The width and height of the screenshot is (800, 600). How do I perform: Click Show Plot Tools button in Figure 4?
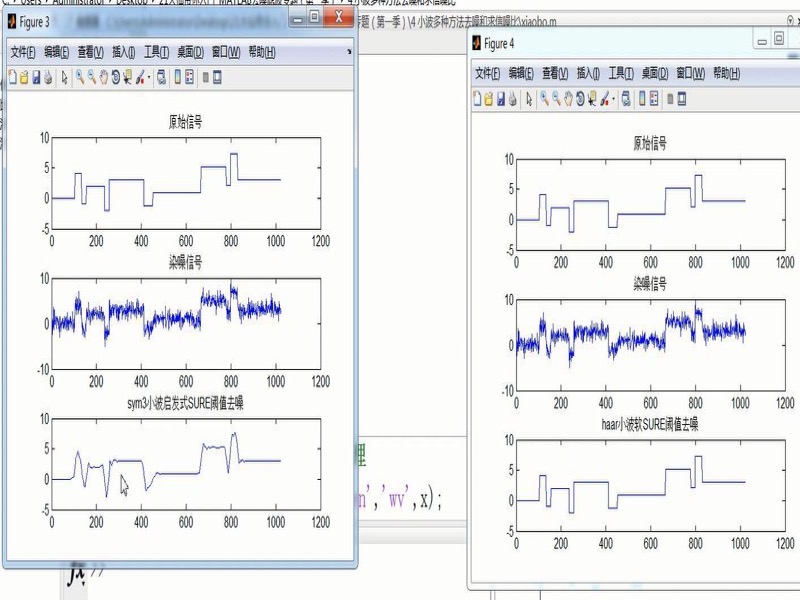(x=682, y=99)
